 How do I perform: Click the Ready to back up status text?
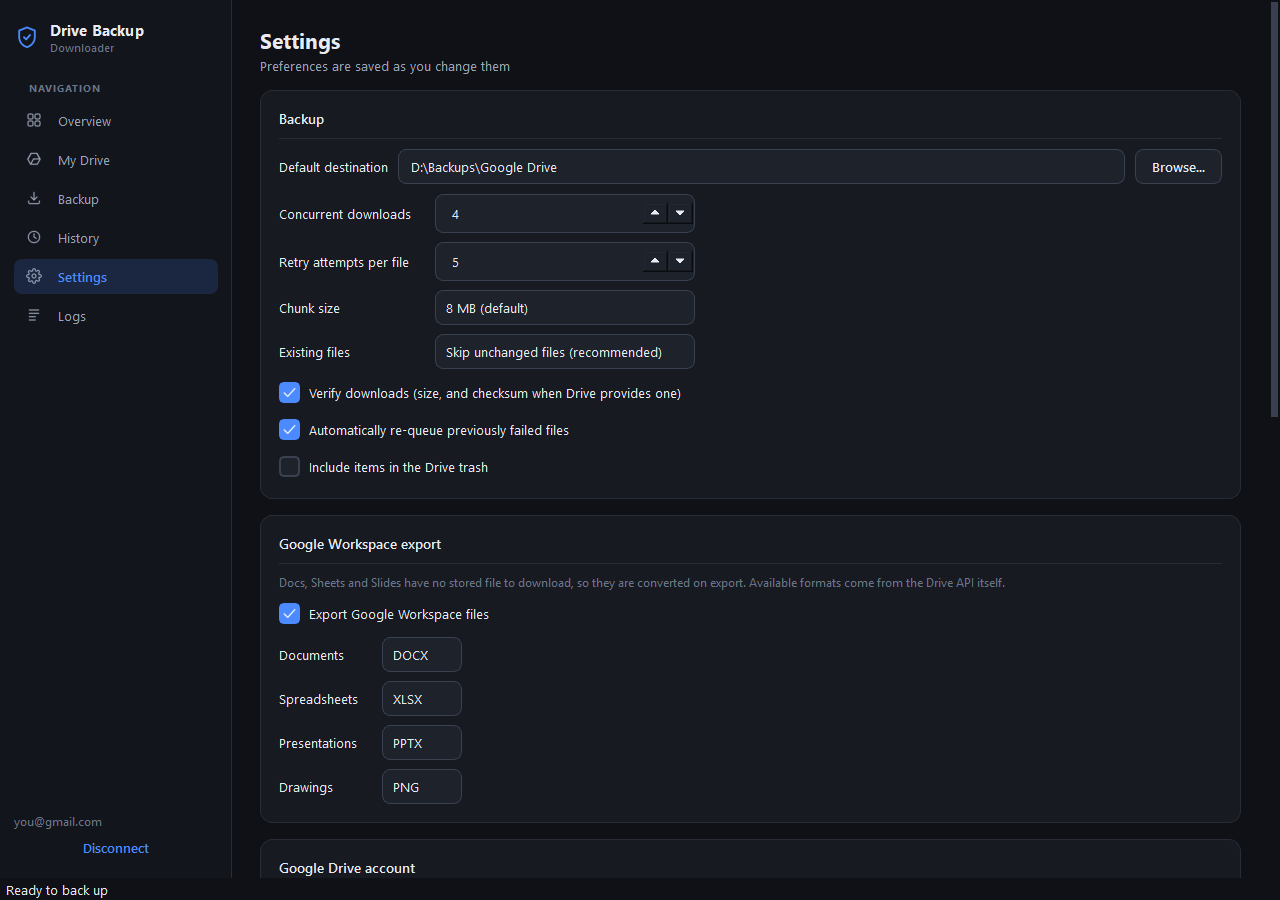pos(57,890)
